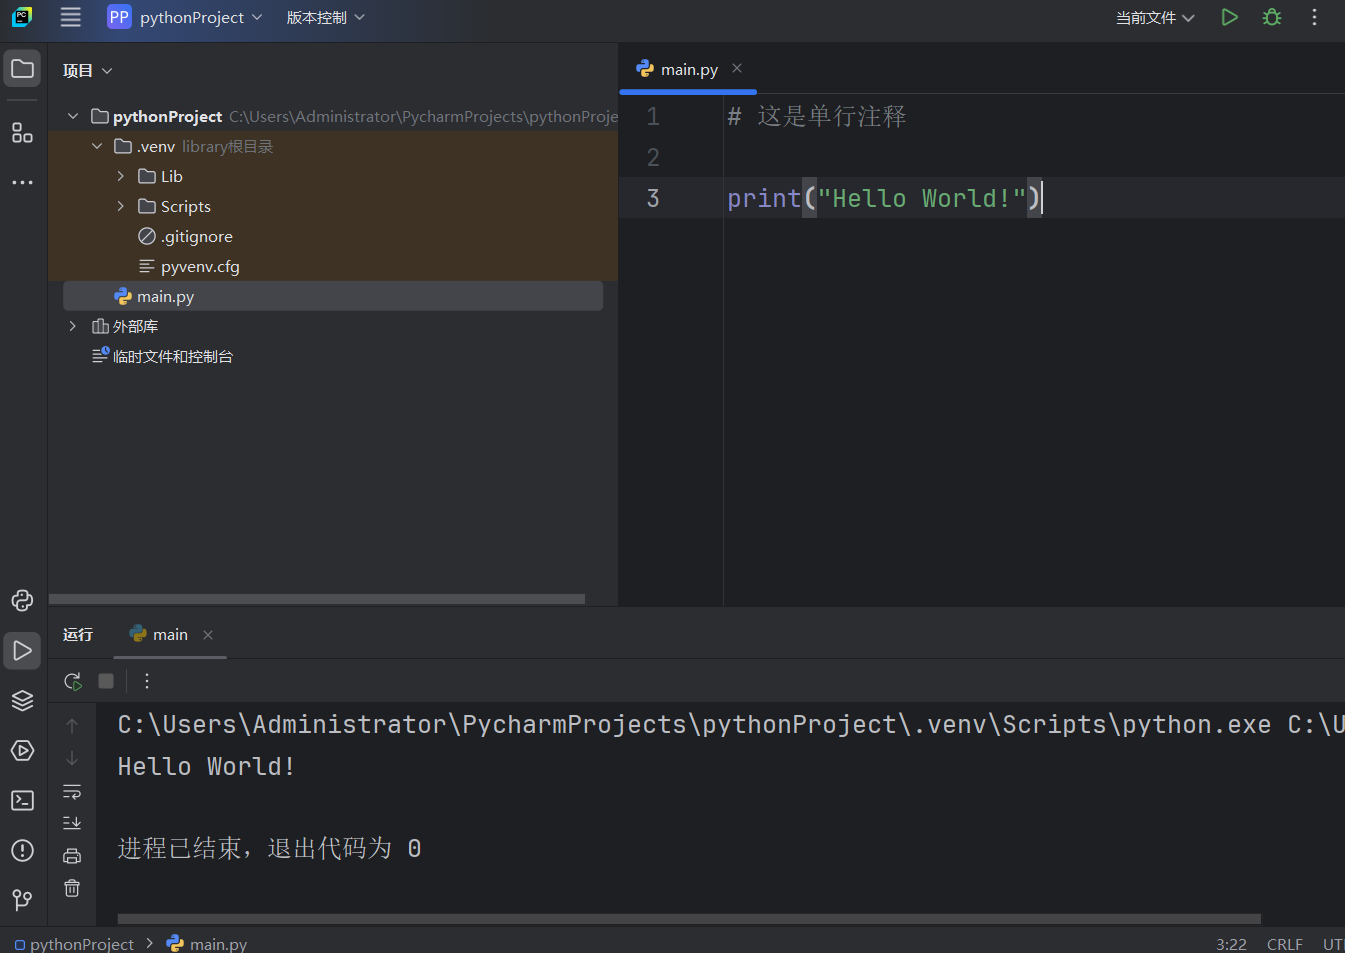
Task: Open the Problems tool window
Action: tap(22, 850)
